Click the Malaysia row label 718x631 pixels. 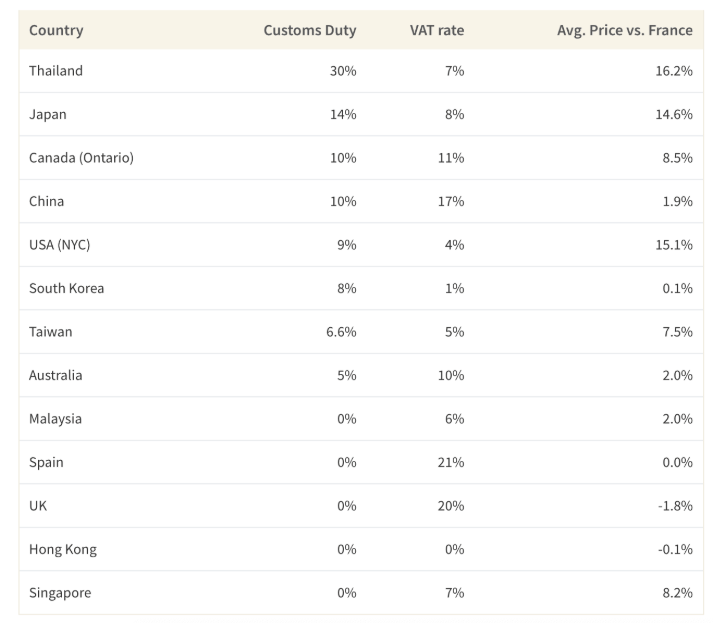[56, 419]
